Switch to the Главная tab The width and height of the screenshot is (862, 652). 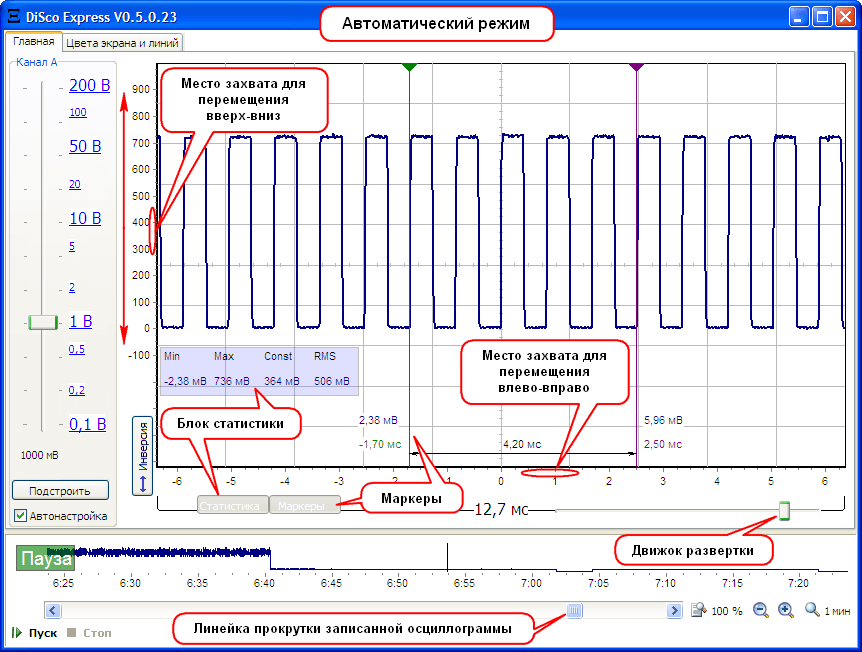point(34,42)
